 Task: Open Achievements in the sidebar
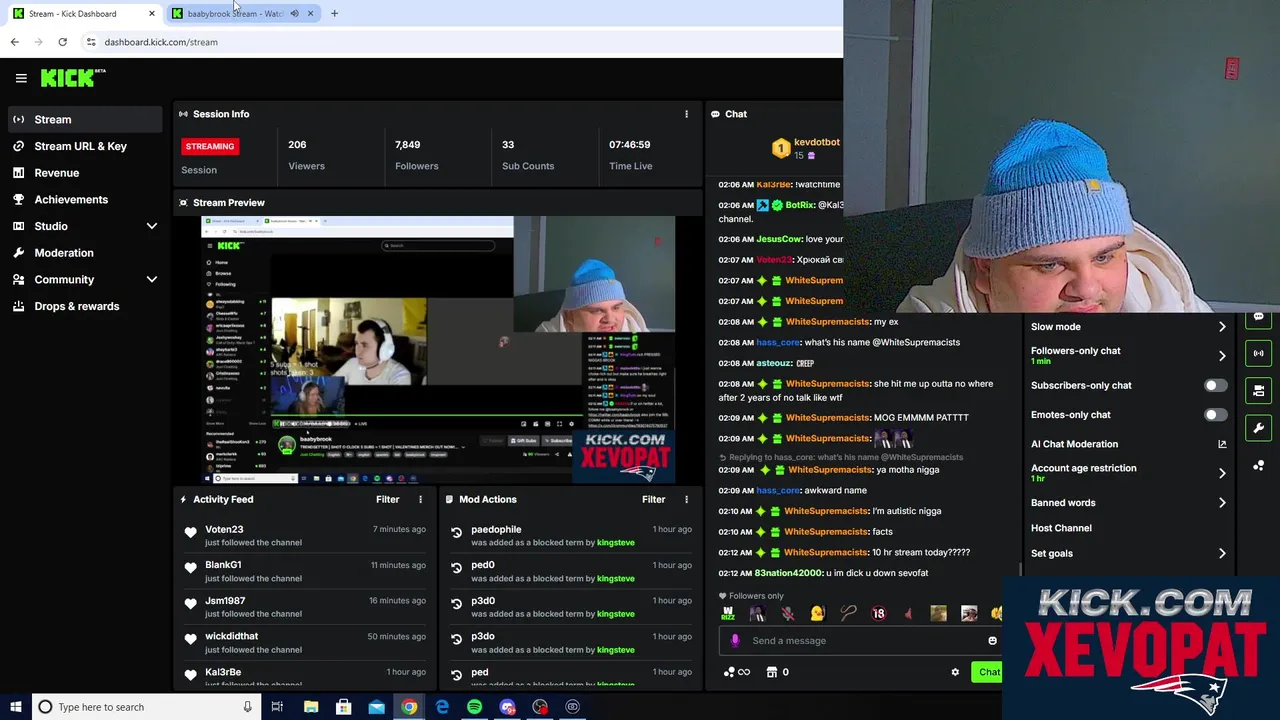point(85,199)
